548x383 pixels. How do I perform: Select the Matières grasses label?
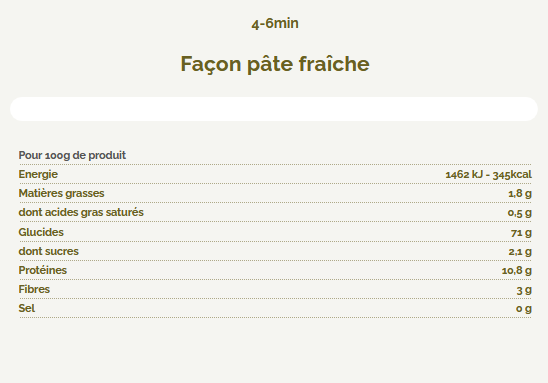62,193
